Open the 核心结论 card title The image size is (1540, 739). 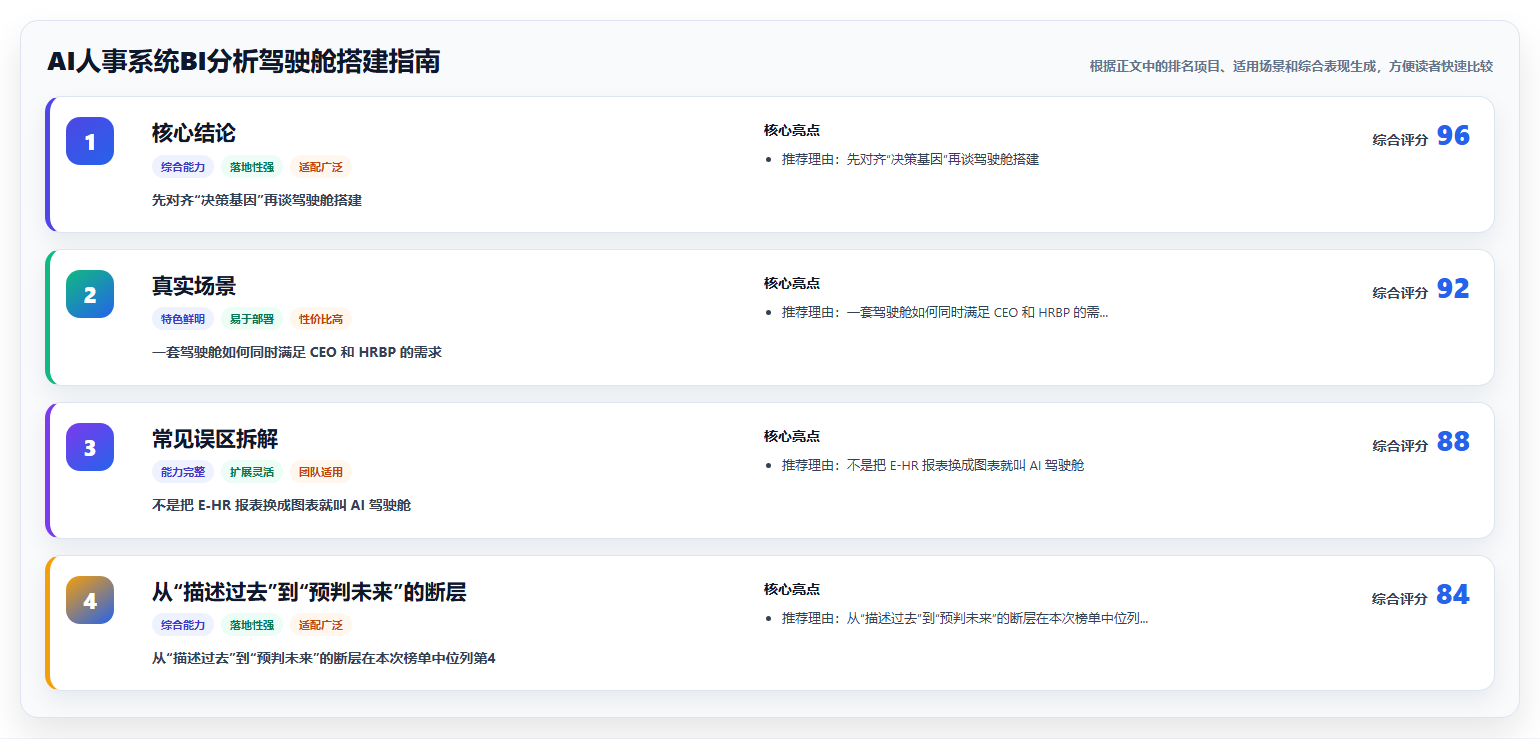[194, 133]
